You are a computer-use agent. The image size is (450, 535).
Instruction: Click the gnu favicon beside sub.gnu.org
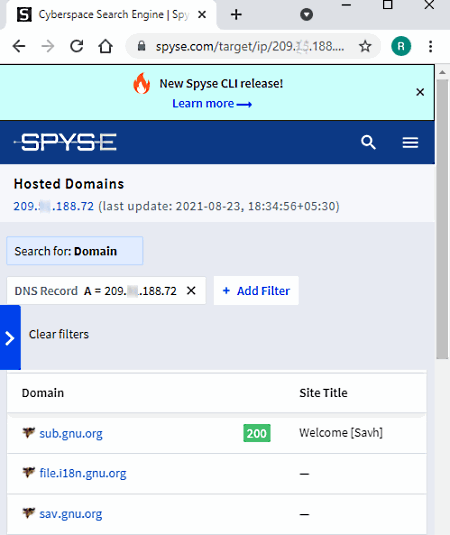[x=29, y=433]
